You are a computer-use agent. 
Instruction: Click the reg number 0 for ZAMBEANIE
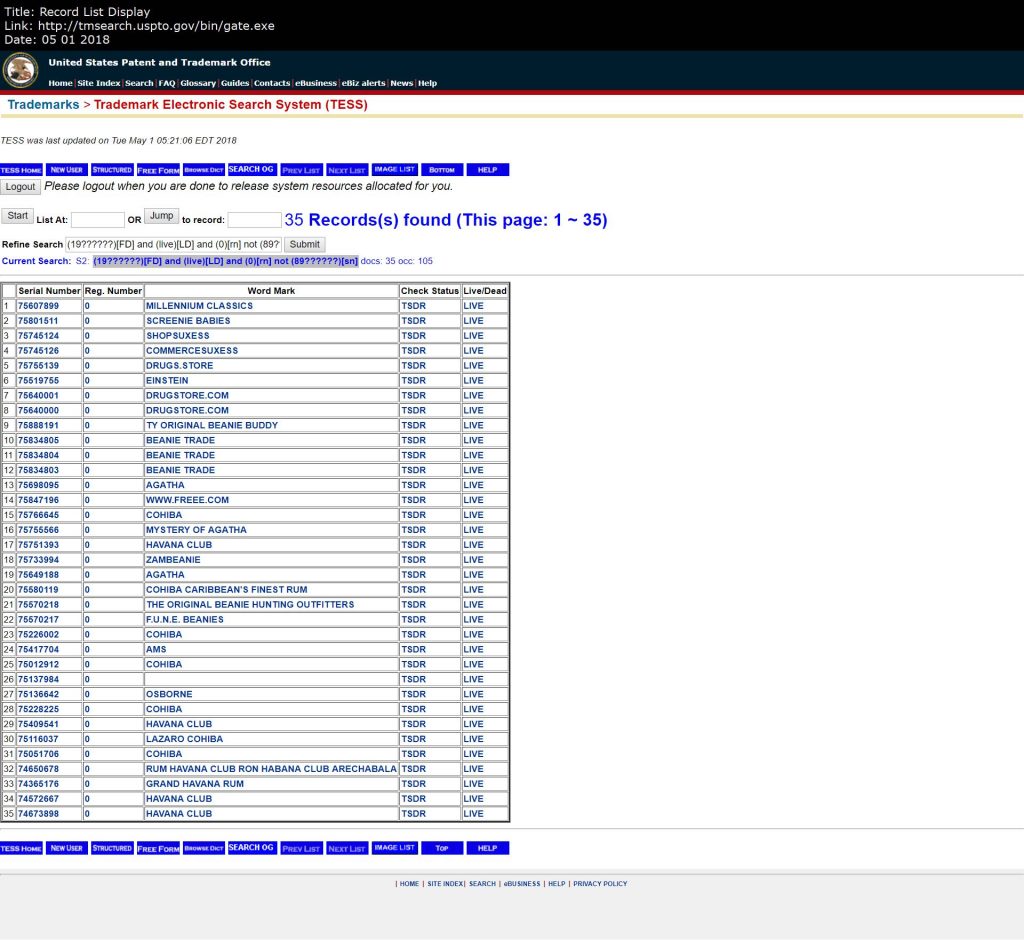tap(87, 560)
